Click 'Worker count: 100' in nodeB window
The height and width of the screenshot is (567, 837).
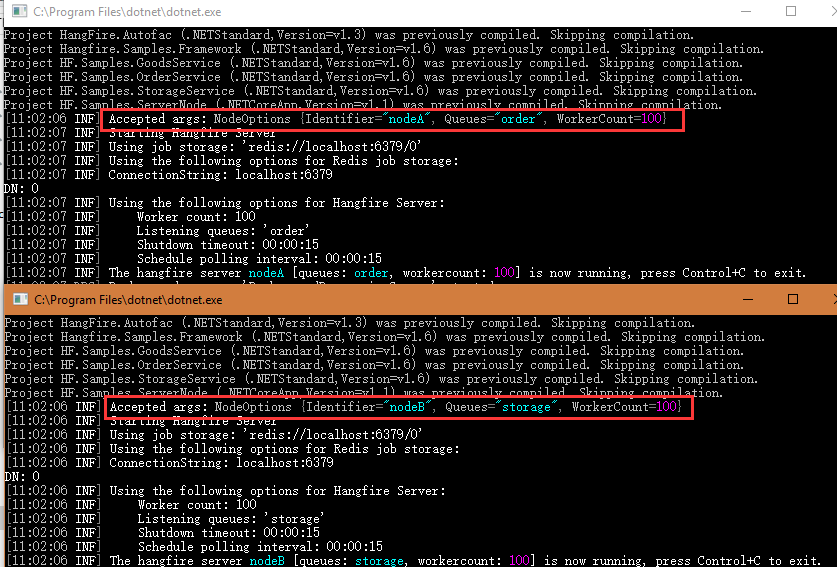[197, 504]
